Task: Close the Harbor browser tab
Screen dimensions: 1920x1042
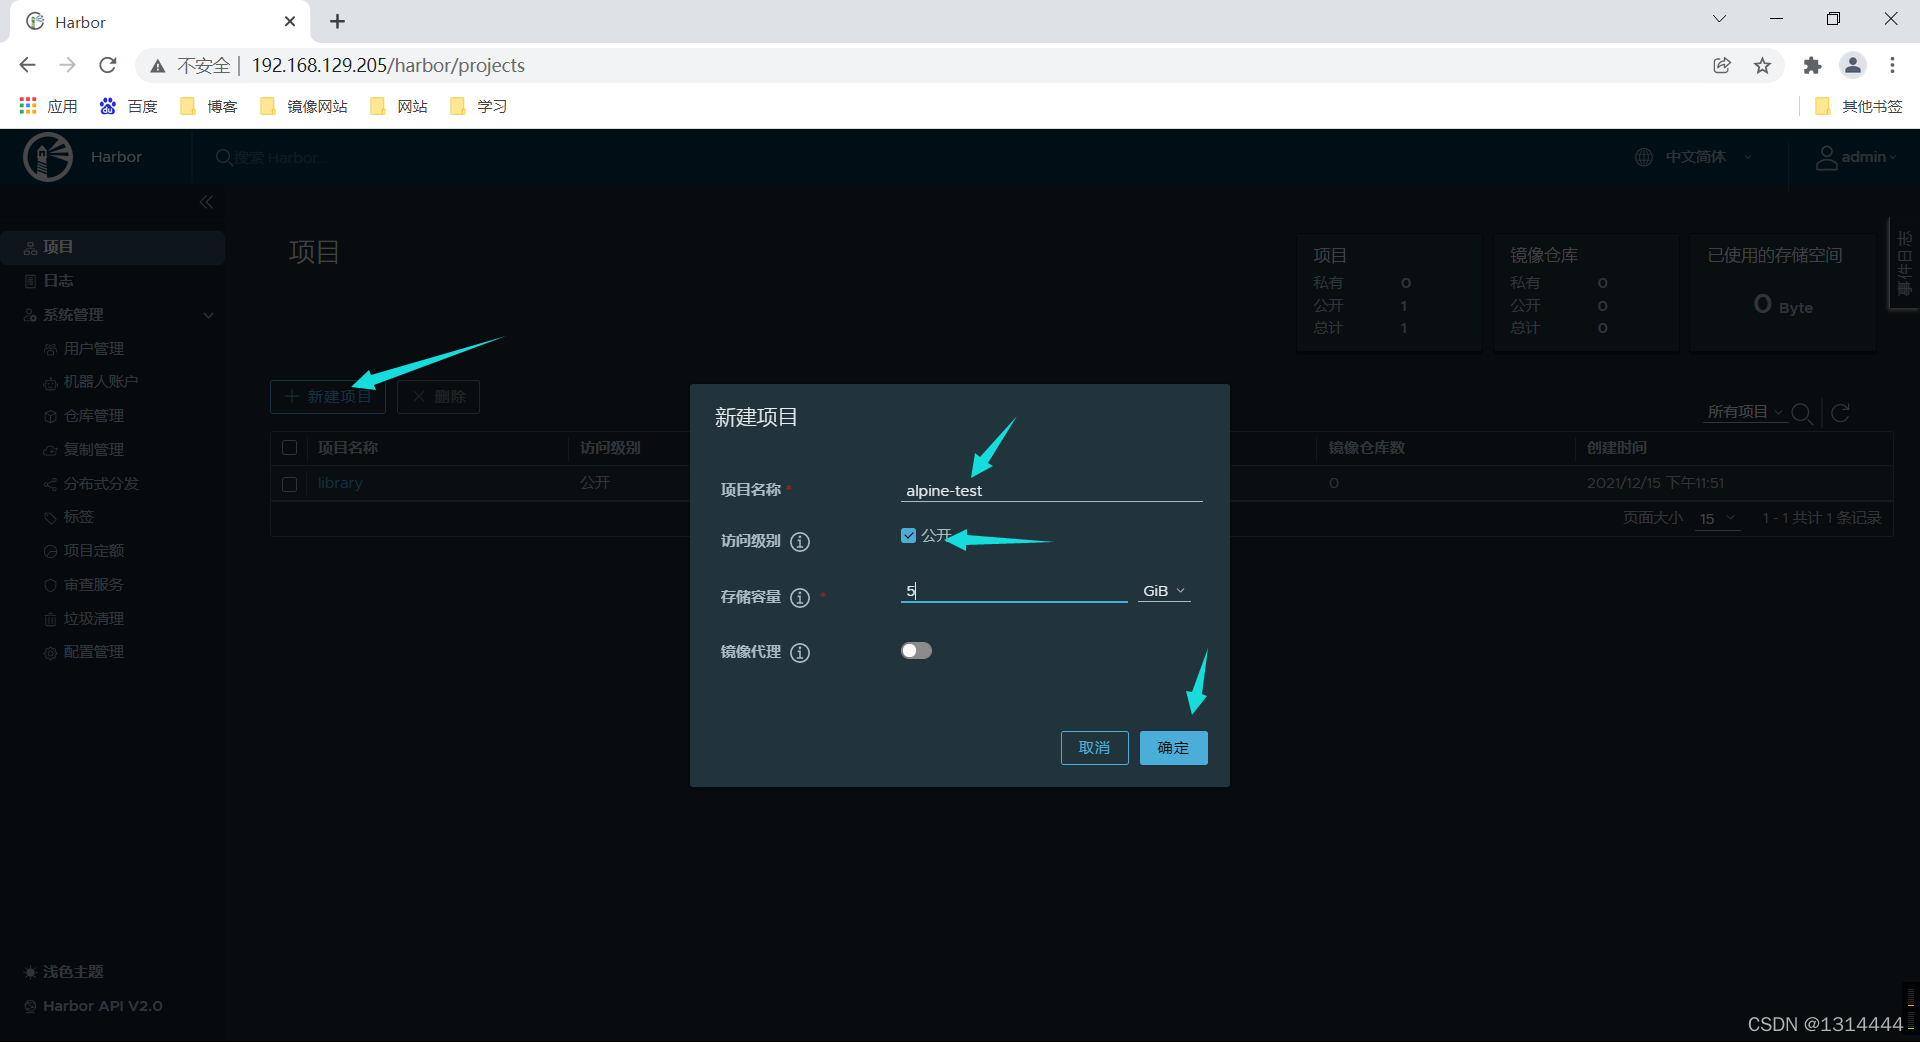Action: (x=290, y=21)
